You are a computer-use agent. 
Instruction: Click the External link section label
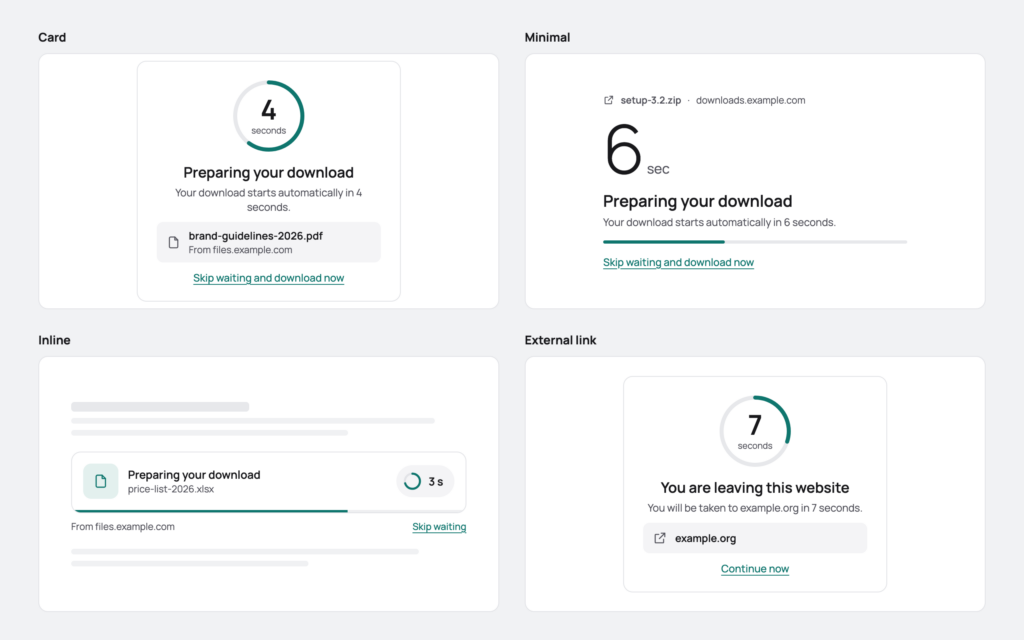click(x=560, y=340)
